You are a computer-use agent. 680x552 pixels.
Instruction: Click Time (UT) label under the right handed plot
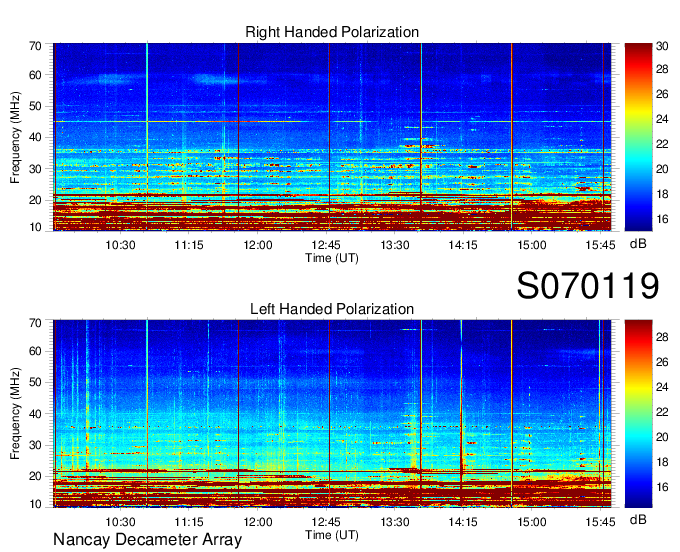coord(332,258)
